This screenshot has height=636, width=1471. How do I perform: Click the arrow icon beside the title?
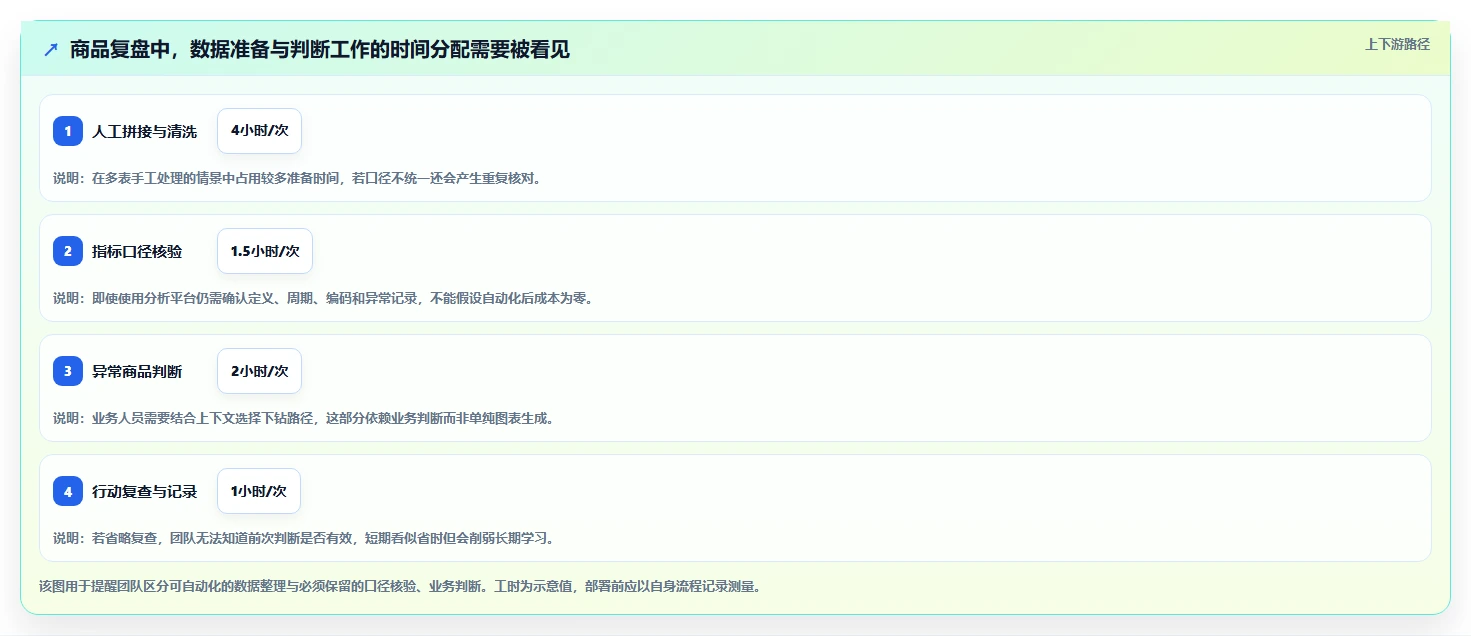coord(51,49)
